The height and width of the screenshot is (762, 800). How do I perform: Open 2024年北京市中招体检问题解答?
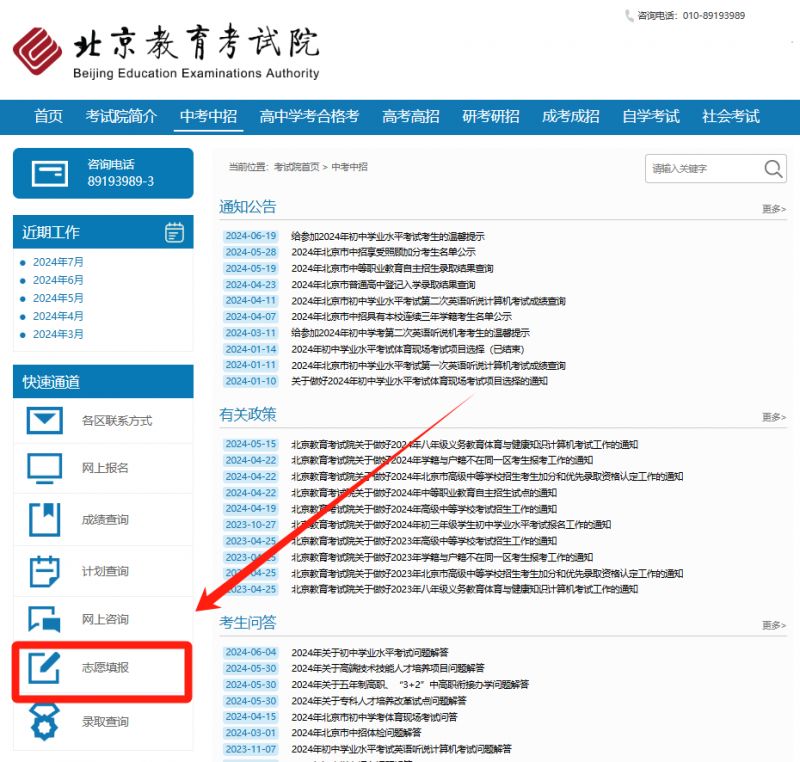(x=356, y=733)
